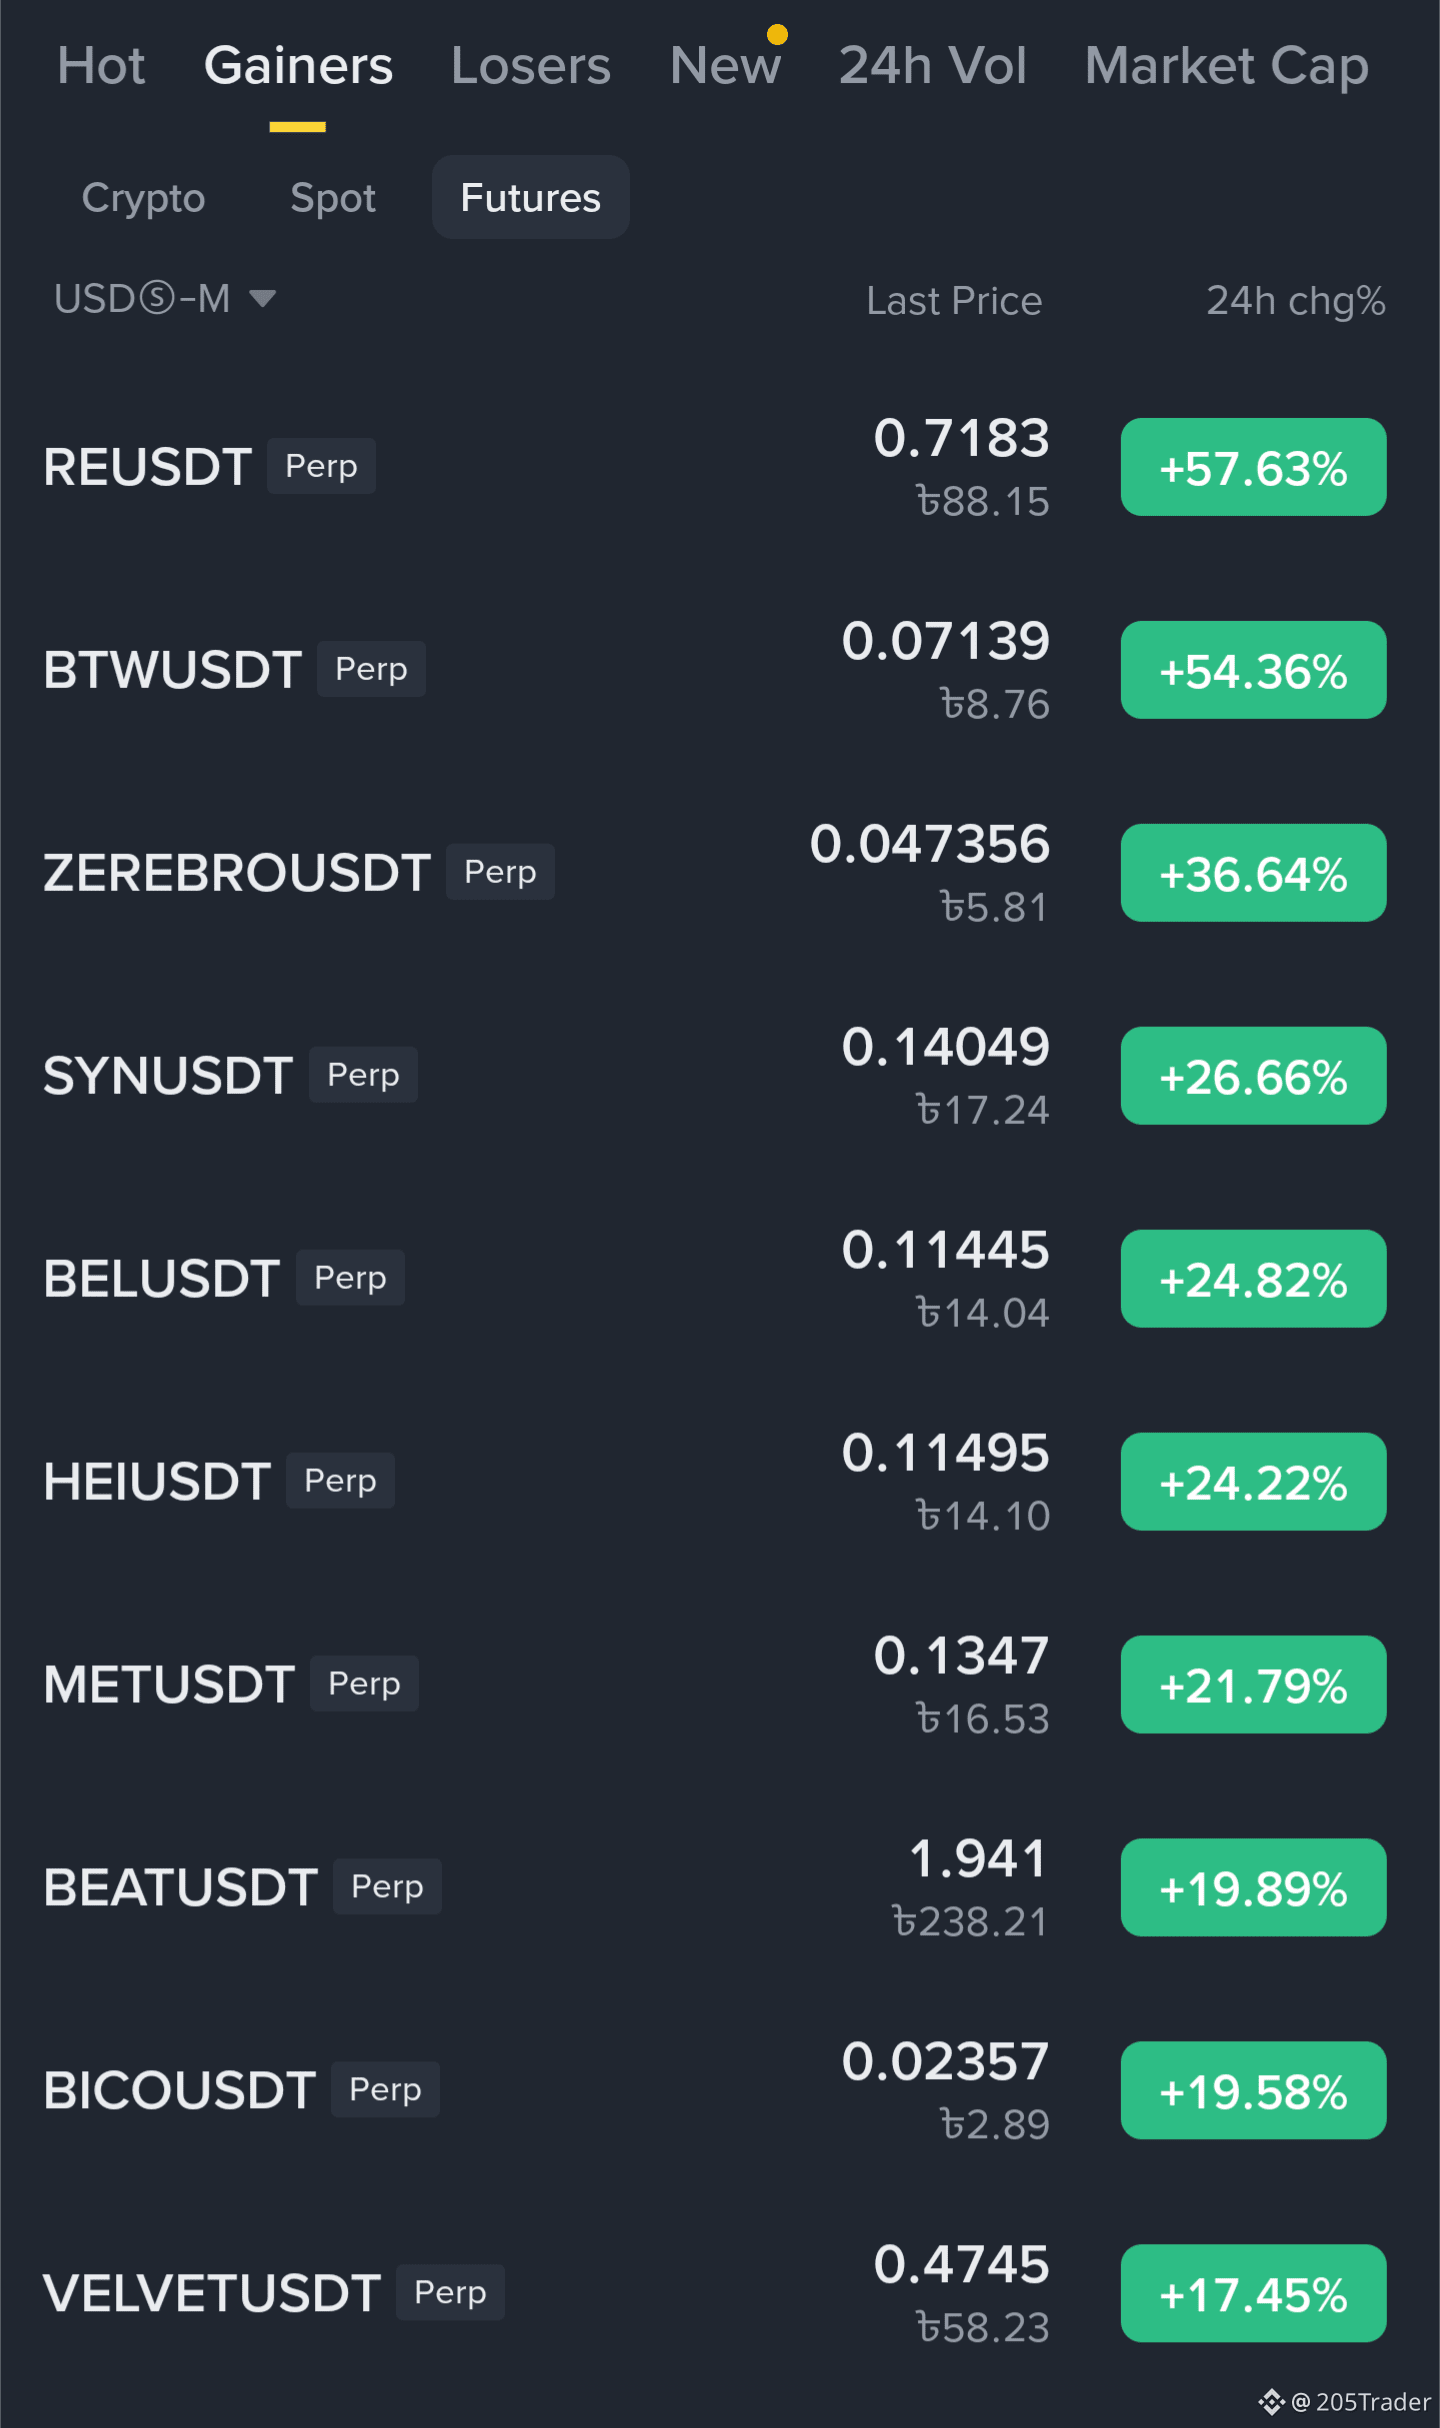The height and width of the screenshot is (2428, 1440).
Task: Choose the Spot filter
Action: point(333,198)
